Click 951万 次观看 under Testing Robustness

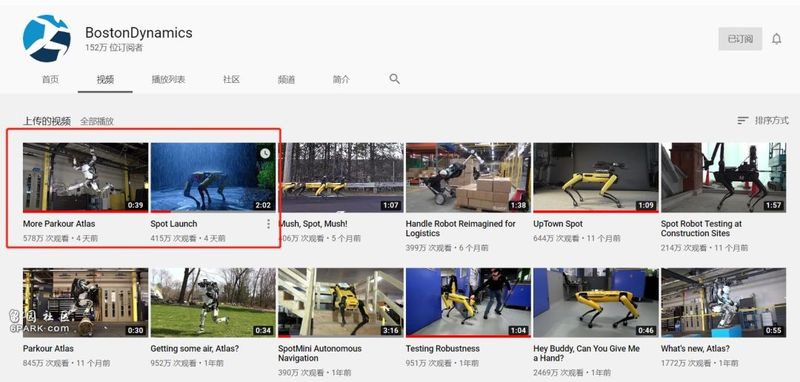tap(429, 363)
